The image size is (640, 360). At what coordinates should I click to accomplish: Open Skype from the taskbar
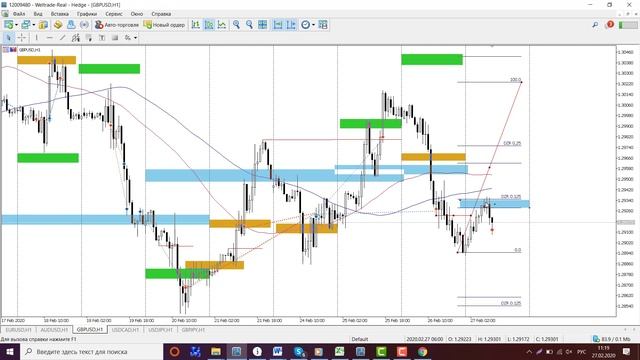pyautogui.click(x=298, y=351)
